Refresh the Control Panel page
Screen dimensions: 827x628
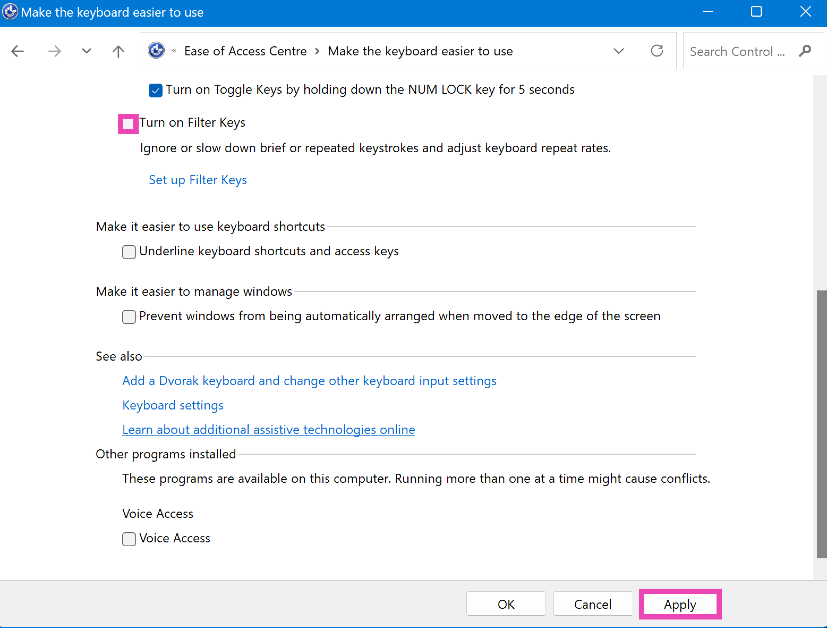pyautogui.click(x=657, y=51)
